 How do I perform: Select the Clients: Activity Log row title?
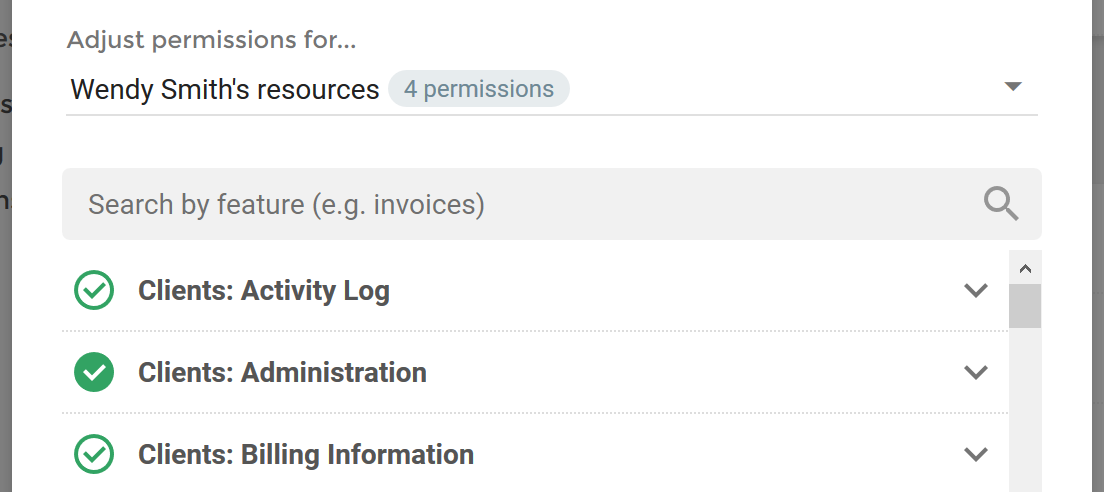click(x=264, y=291)
